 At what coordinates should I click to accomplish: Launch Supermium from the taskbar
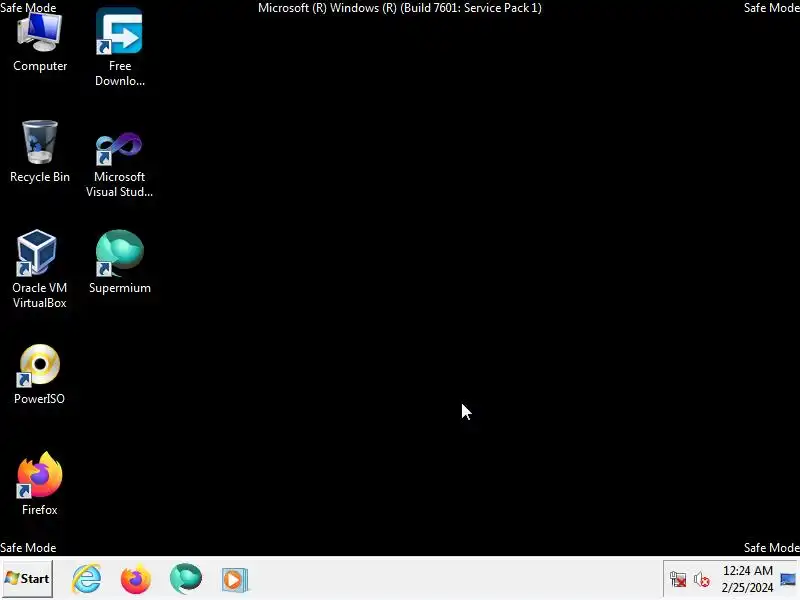pyautogui.click(x=185, y=579)
